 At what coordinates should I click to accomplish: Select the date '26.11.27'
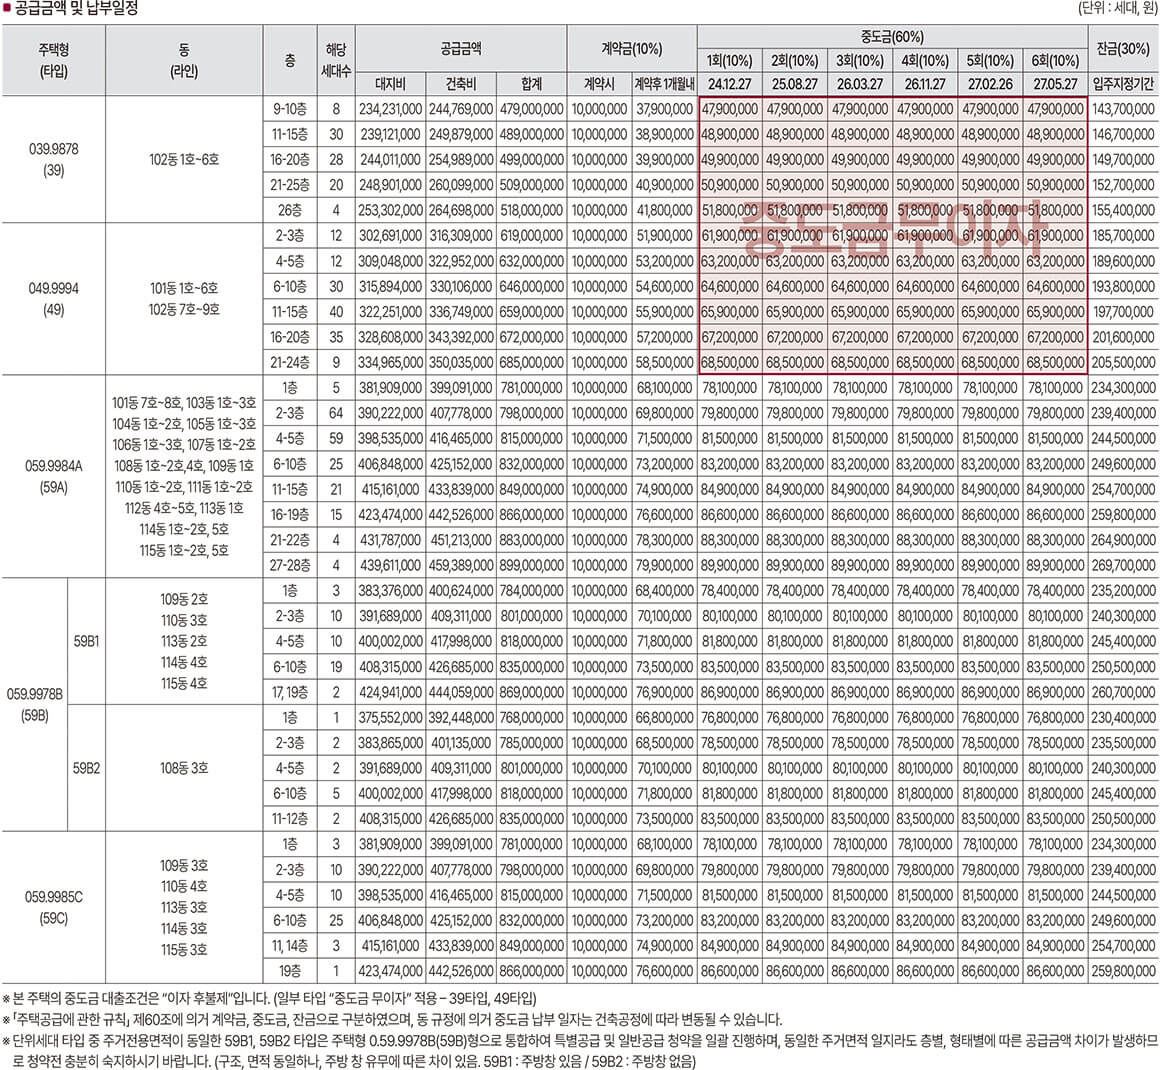coord(925,84)
